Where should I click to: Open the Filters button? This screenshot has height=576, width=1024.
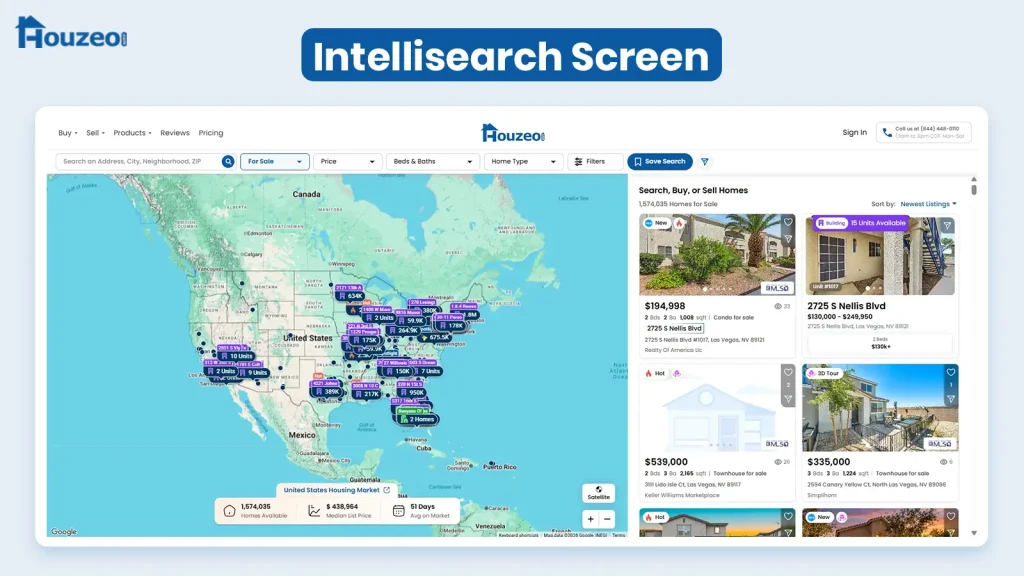[594, 161]
